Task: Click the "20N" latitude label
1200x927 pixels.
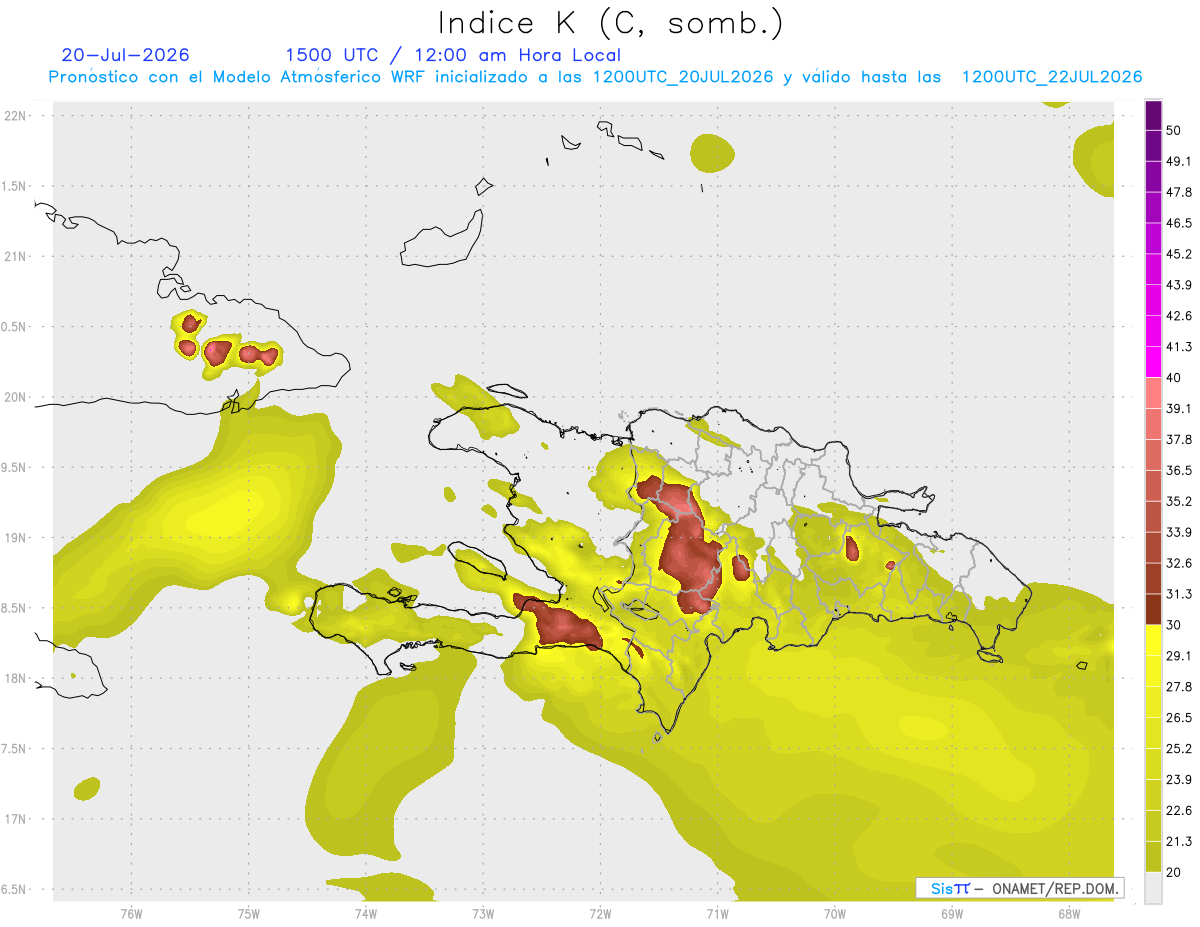Action: click(x=16, y=397)
